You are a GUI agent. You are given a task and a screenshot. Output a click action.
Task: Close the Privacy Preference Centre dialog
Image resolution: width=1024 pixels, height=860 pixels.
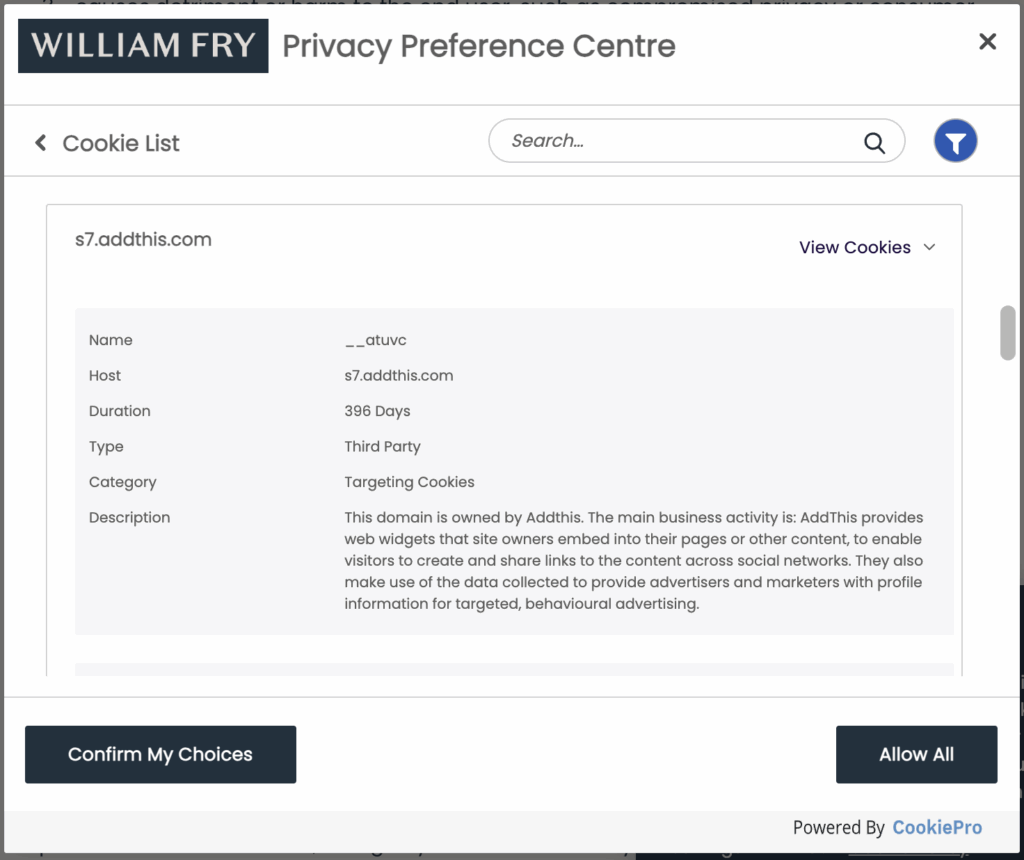[x=987, y=42]
